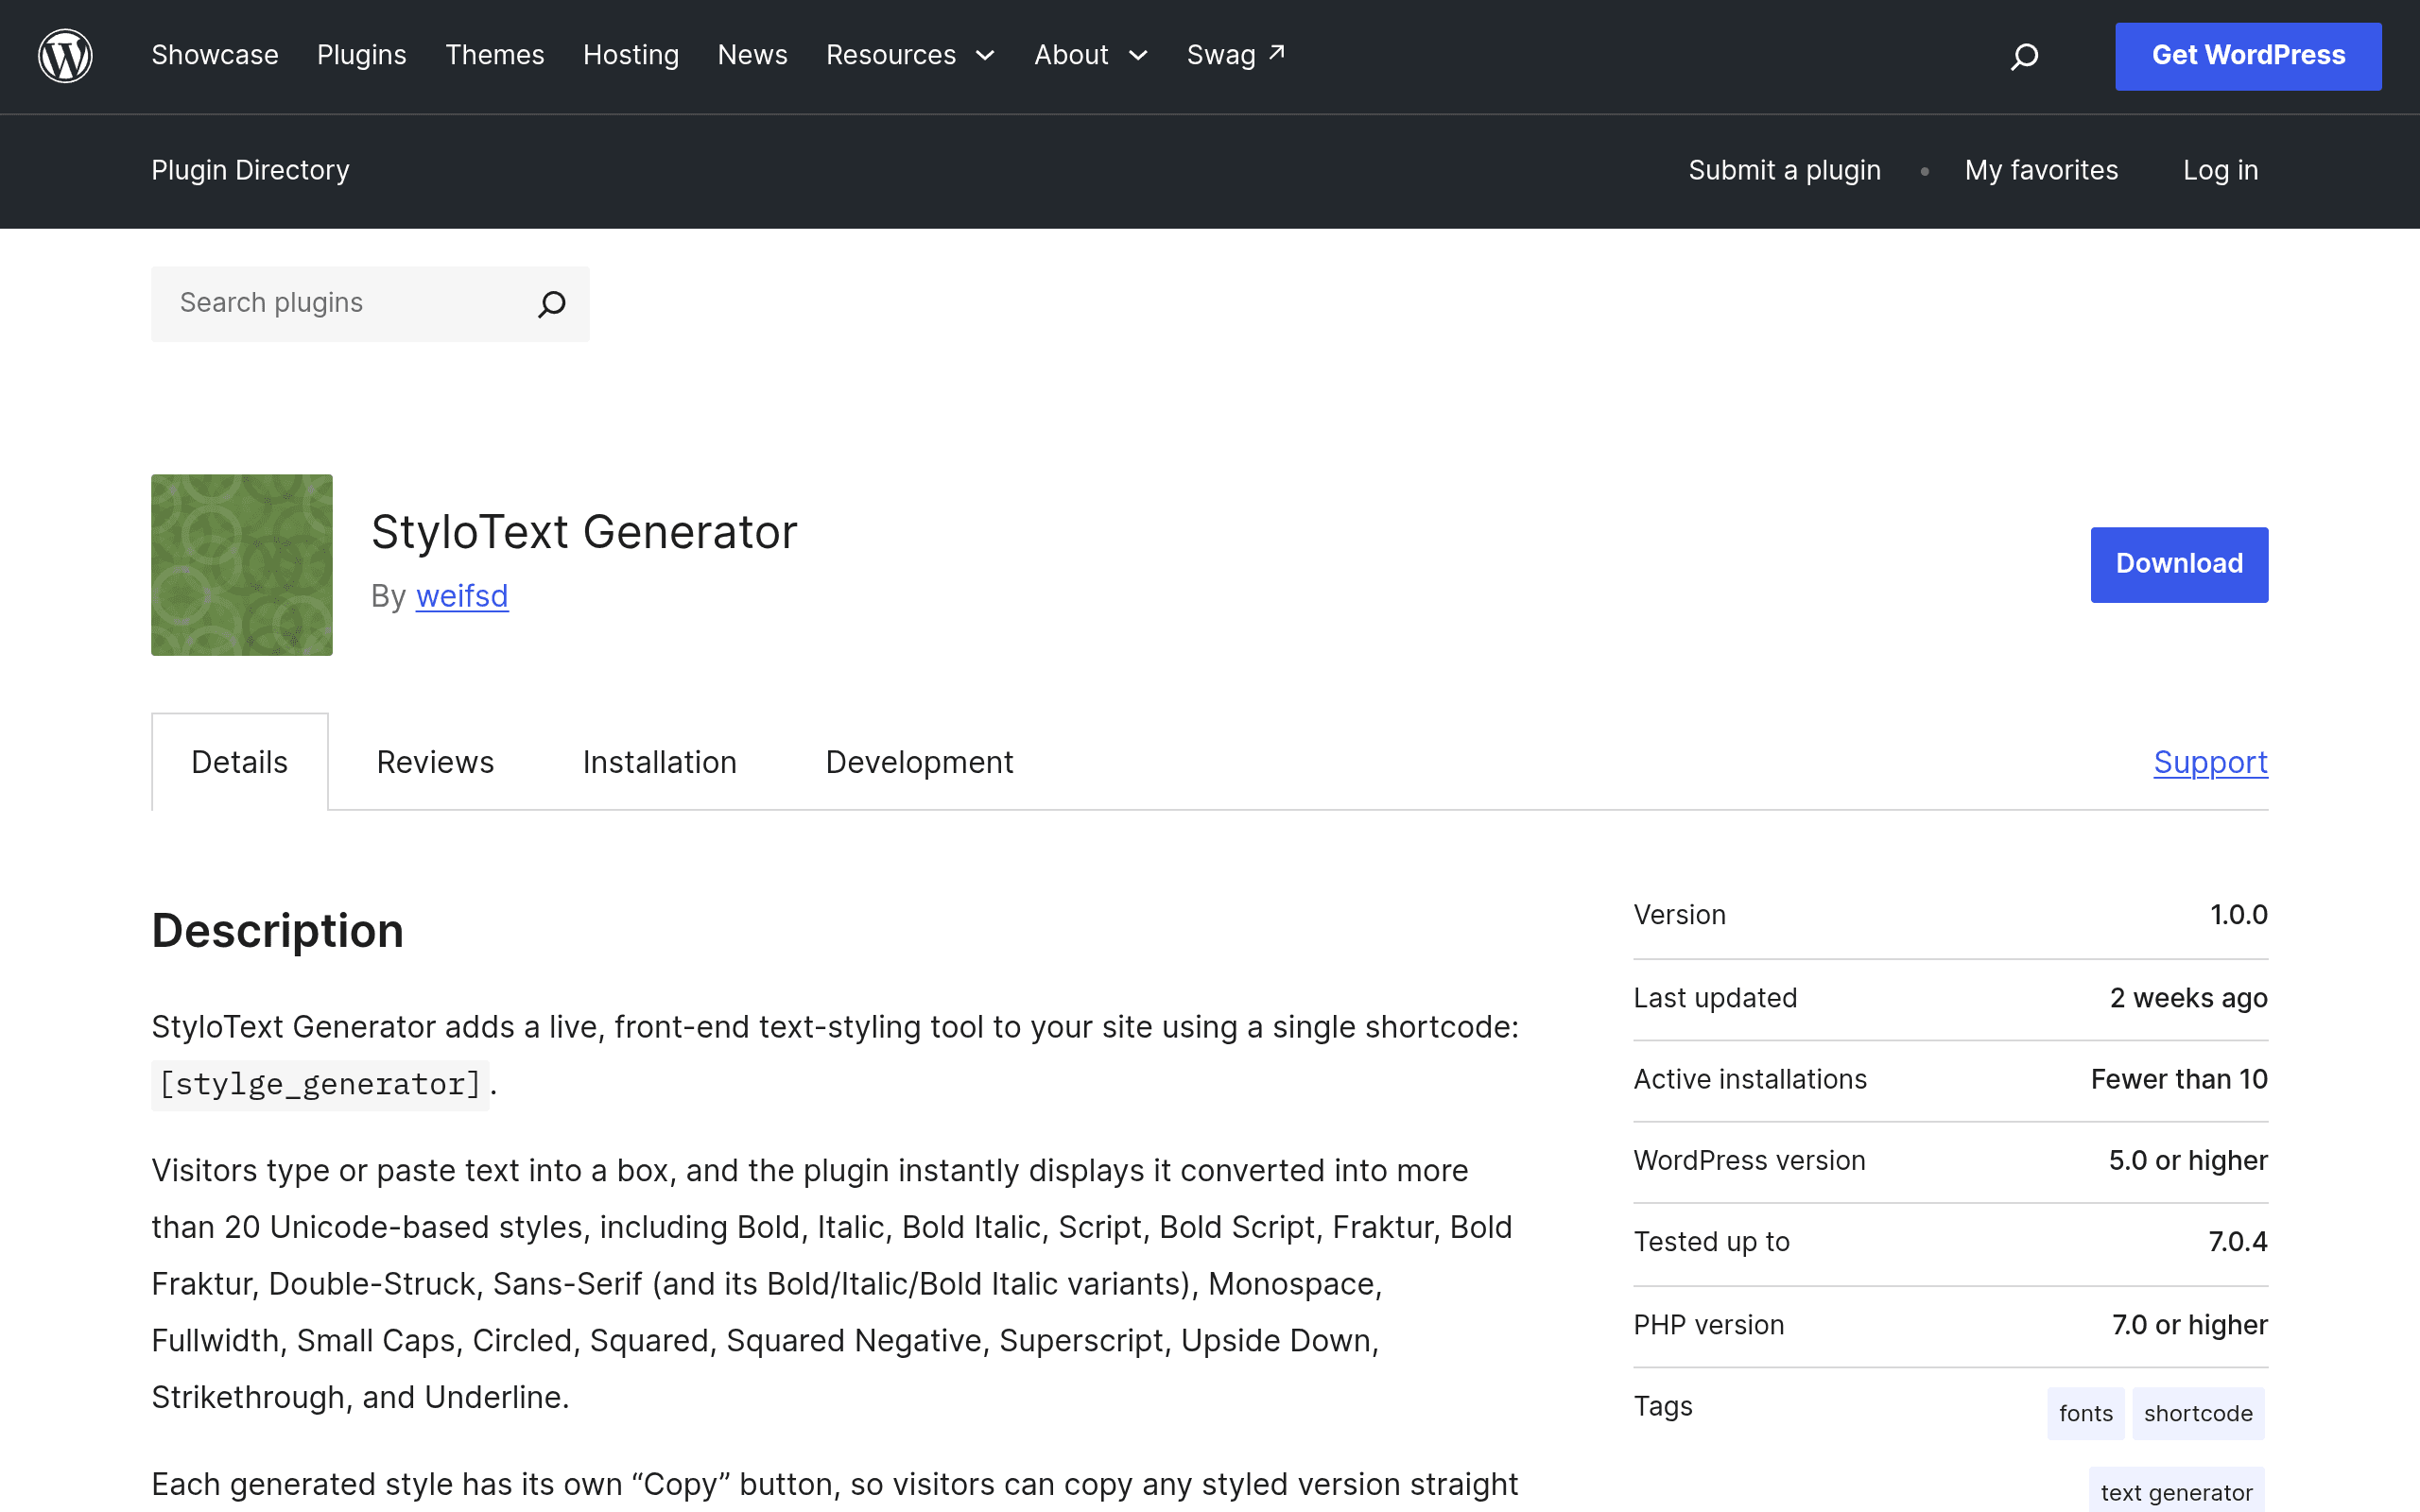Go to Plugin Directory
2420x1512 pixels.
(x=251, y=170)
